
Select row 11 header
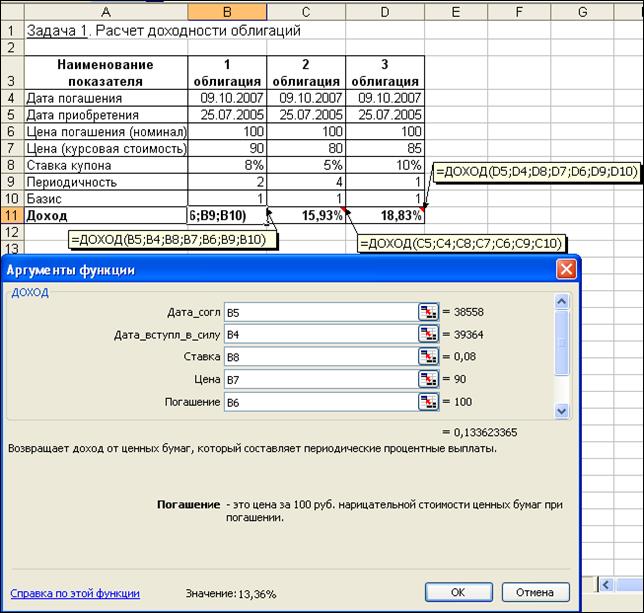tap(10, 214)
